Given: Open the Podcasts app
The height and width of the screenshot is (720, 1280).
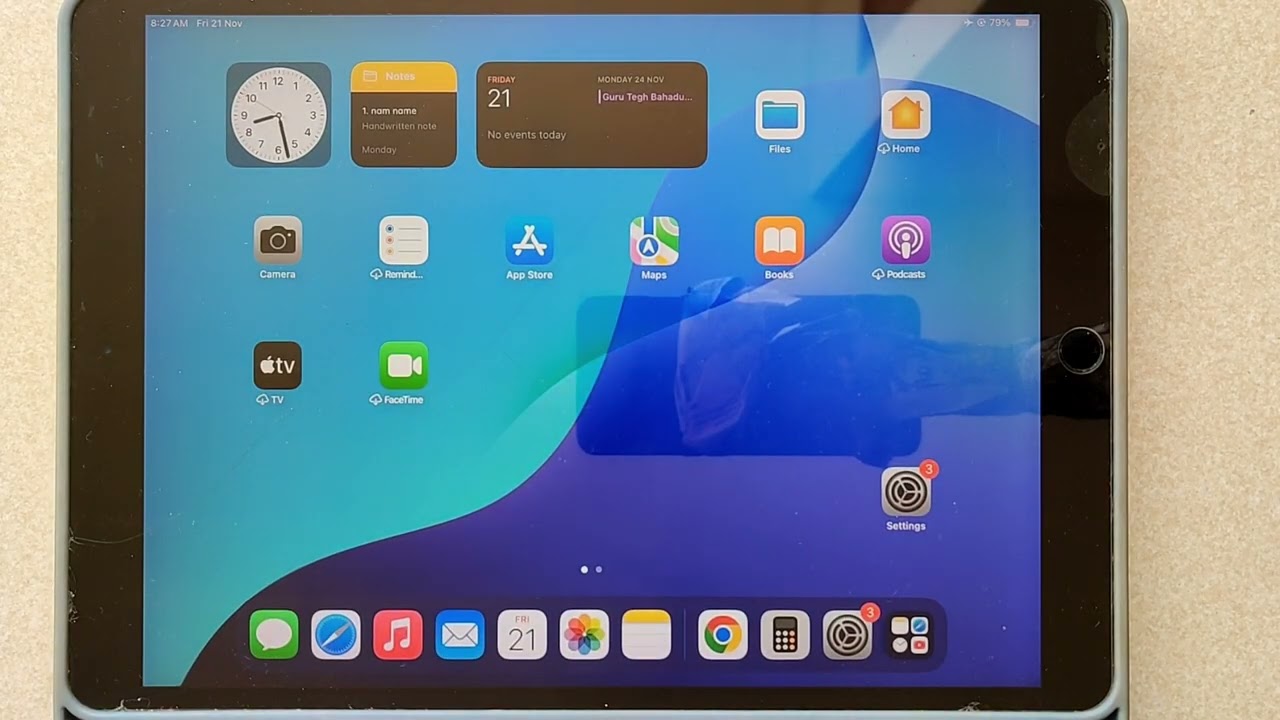Looking at the screenshot, I should pos(905,240).
